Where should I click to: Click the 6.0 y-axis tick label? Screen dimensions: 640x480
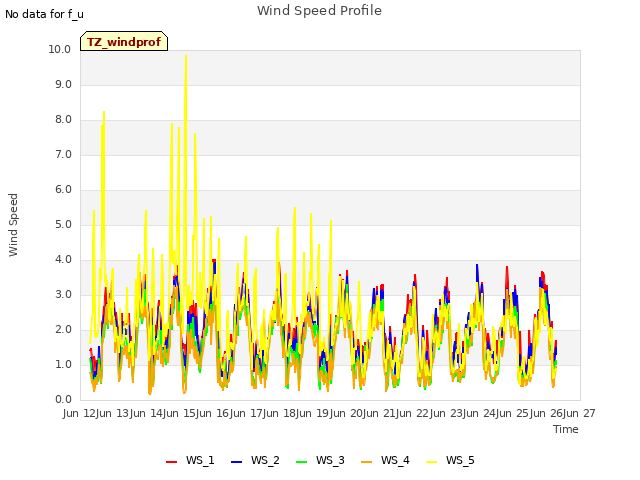pos(63,189)
